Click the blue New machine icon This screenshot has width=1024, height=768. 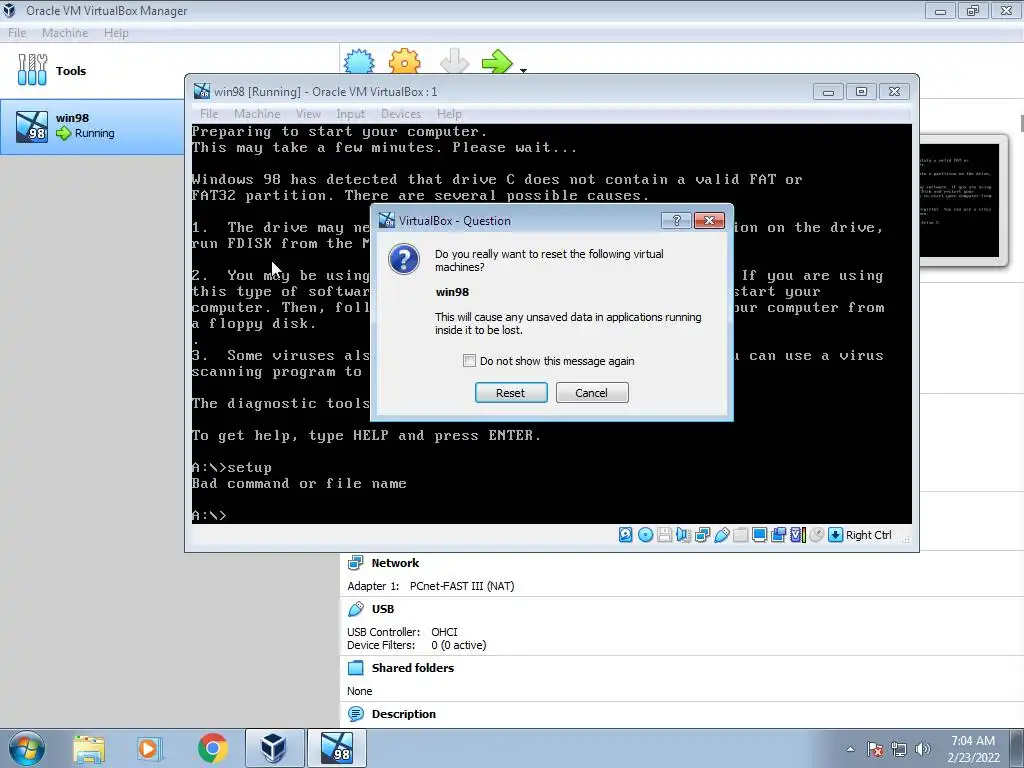pos(359,62)
